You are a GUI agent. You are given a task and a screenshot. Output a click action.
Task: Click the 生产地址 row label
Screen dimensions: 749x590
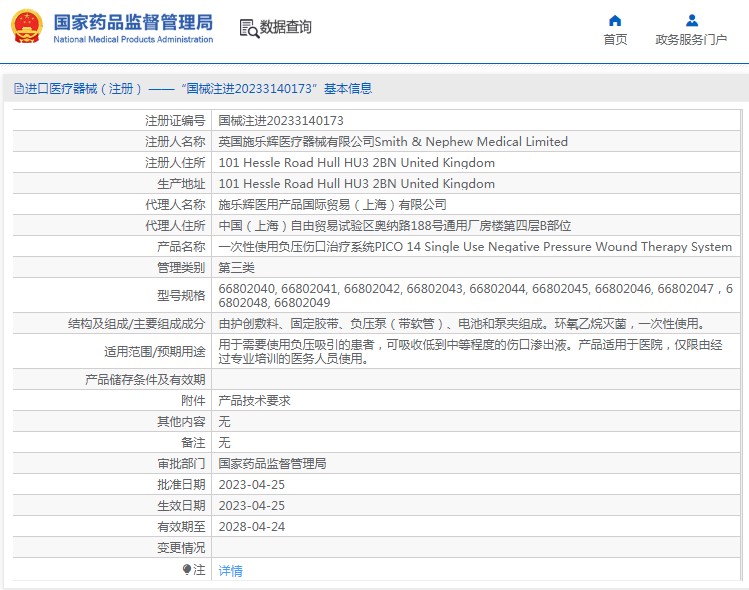coord(181,183)
